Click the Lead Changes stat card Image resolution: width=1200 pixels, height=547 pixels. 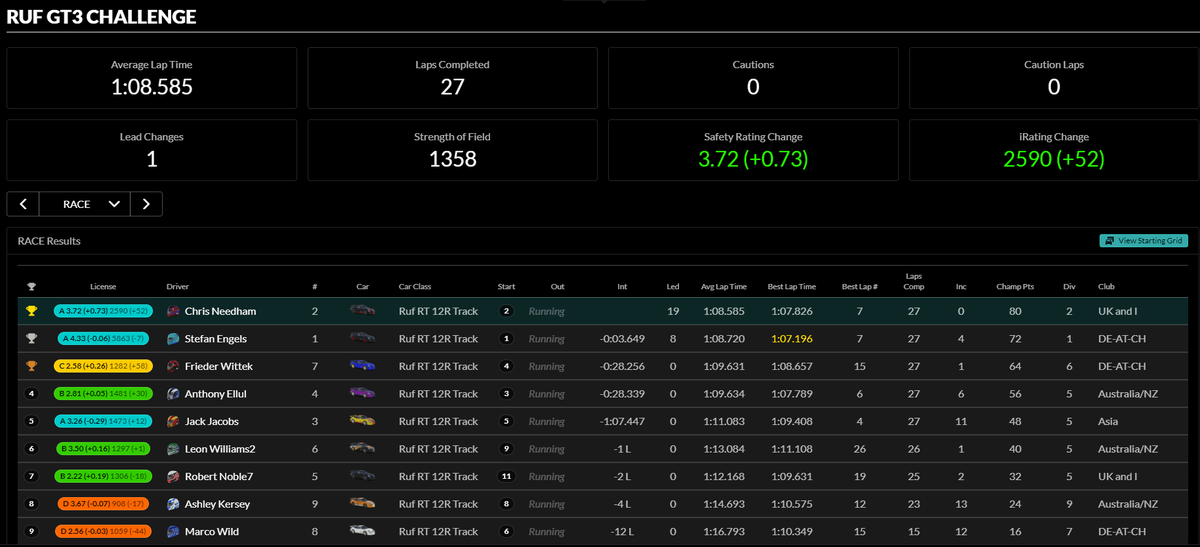[152, 150]
